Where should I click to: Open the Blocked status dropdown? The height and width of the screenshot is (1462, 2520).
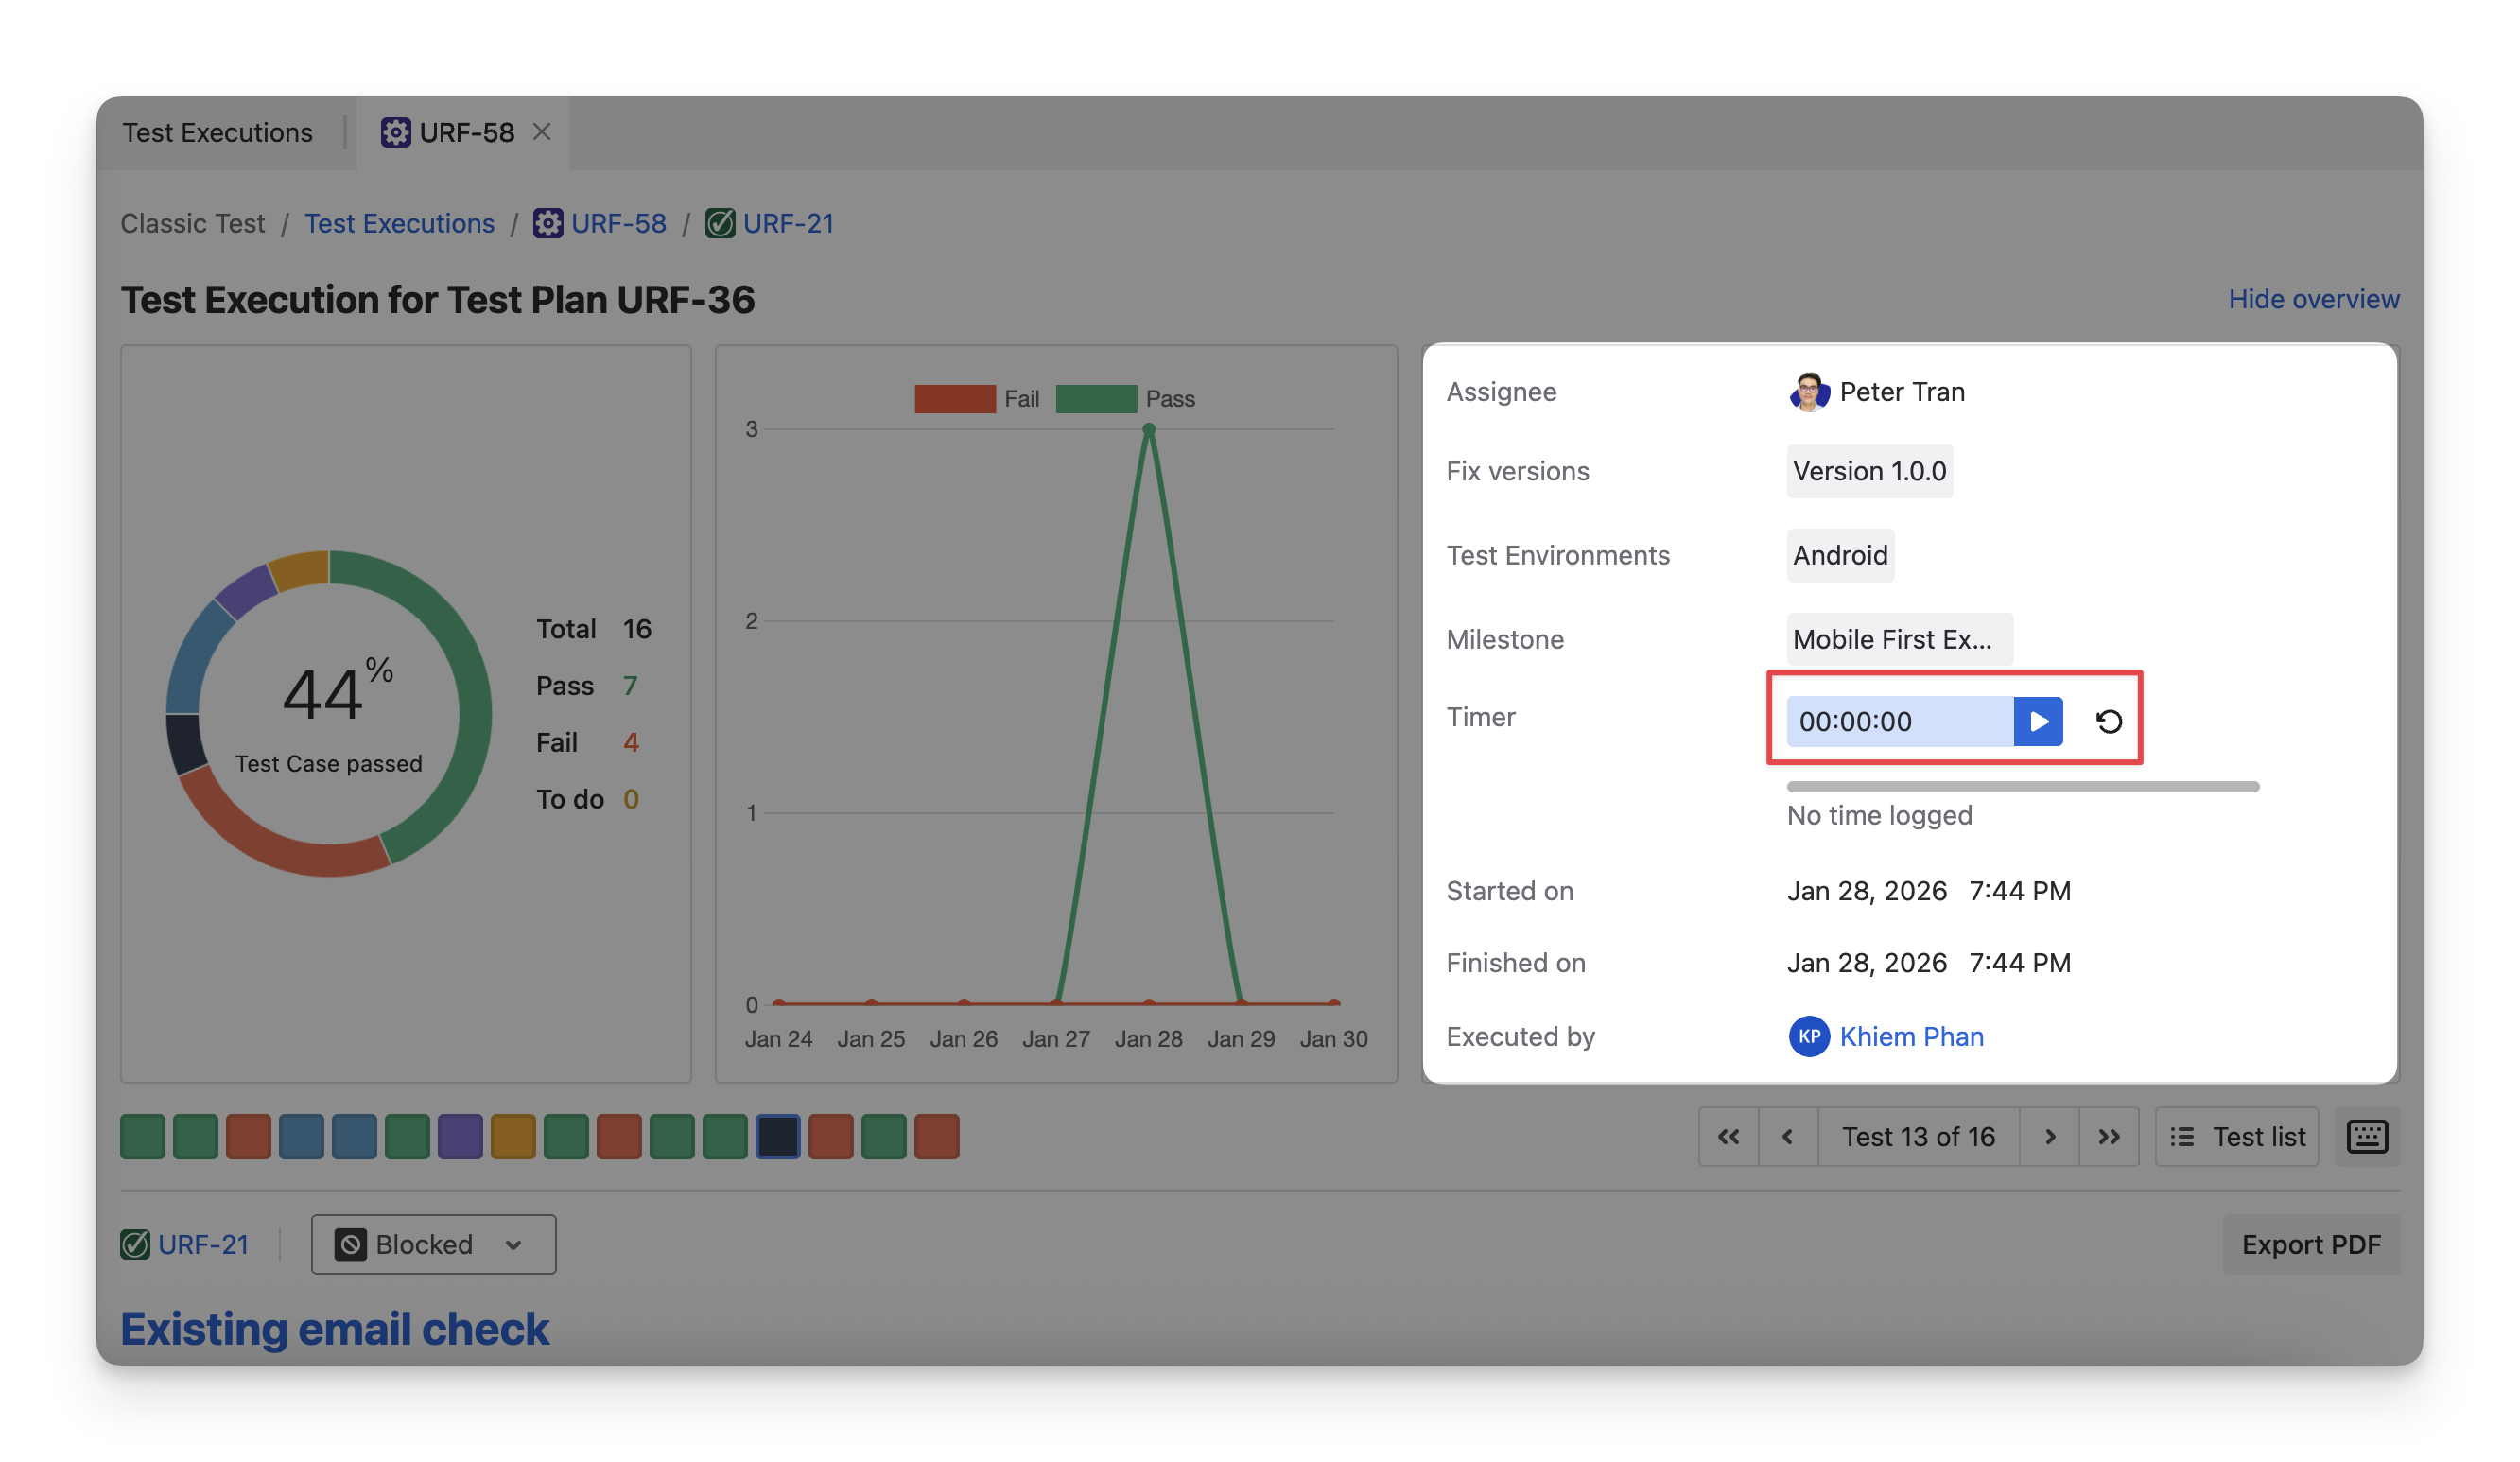click(433, 1244)
